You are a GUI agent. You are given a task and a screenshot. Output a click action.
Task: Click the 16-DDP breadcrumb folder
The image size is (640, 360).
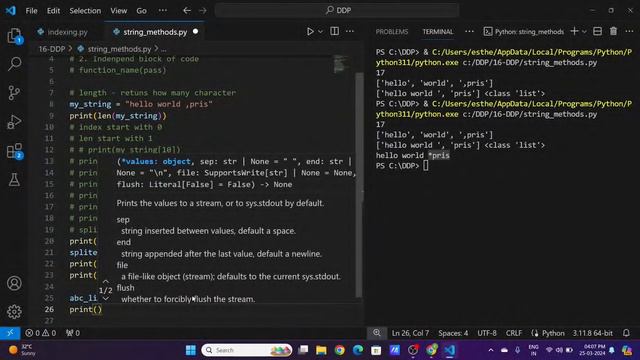coord(52,49)
